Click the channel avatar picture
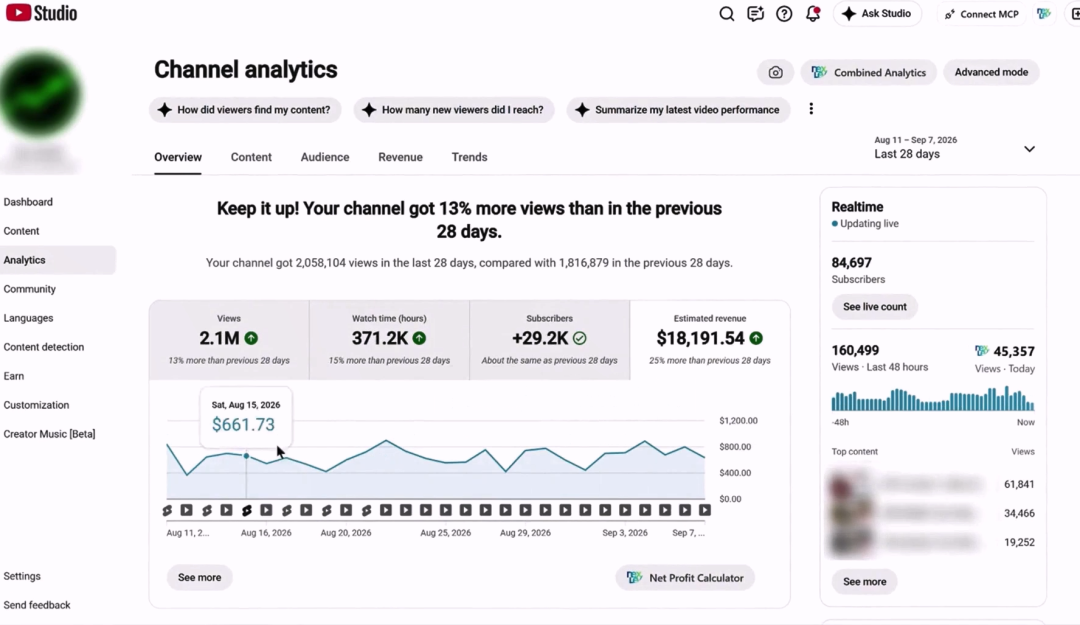The height and width of the screenshot is (625, 1080). (40, 94)
